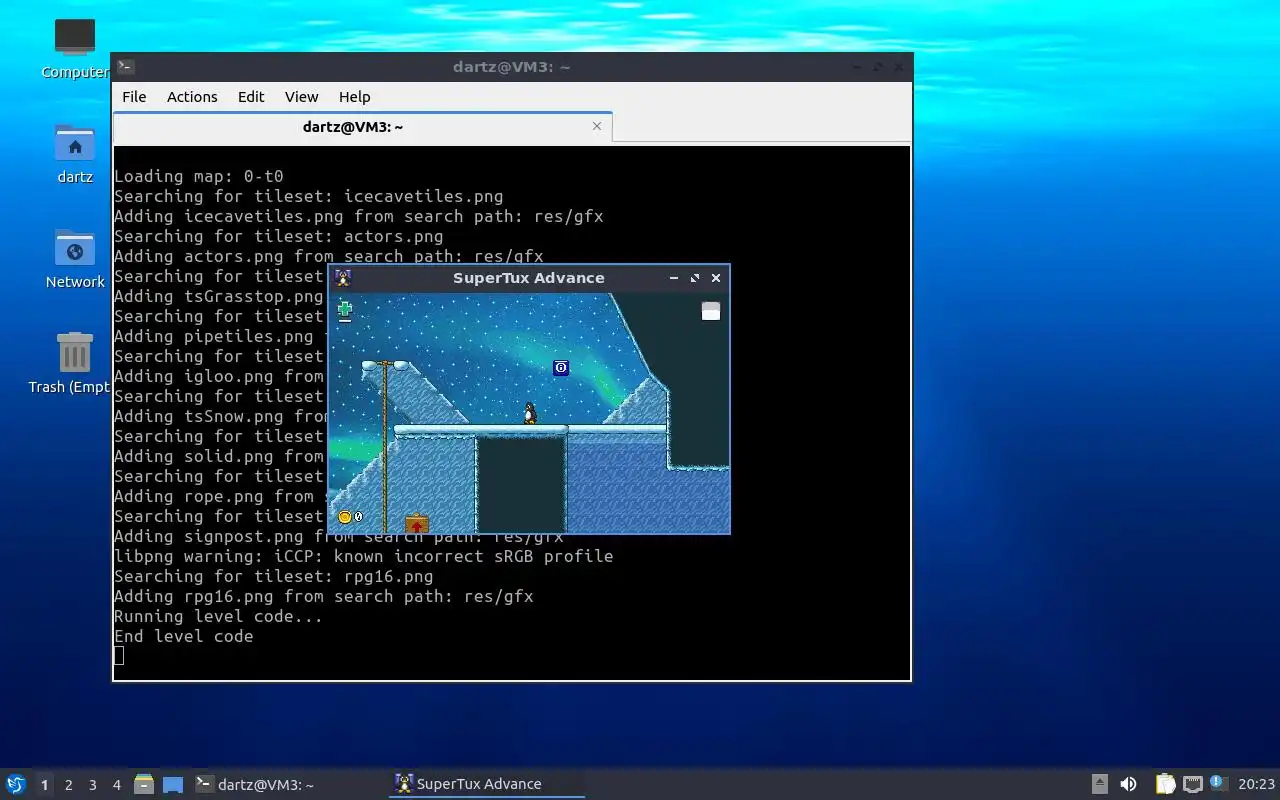Click the 'End level code' line
The width and height of the screenshot is (1280, 800).
click(x=184, y=636)
